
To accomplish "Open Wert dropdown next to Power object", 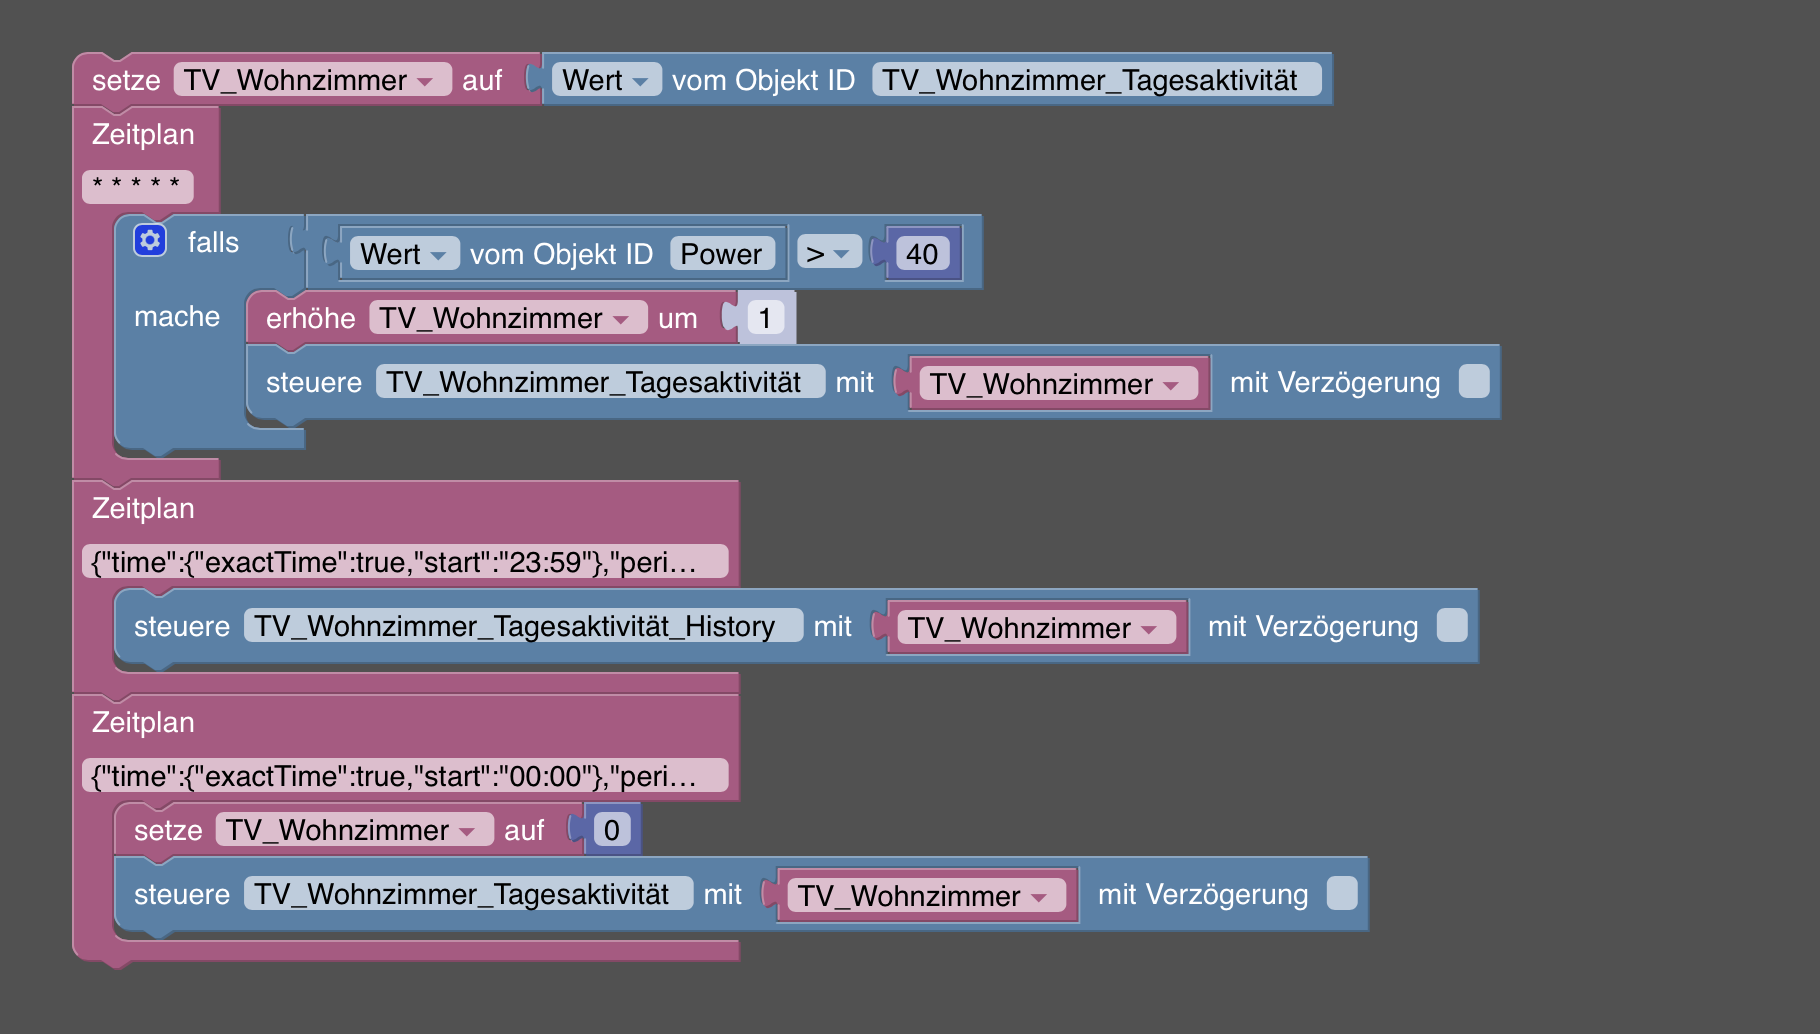I will [405, 254].
